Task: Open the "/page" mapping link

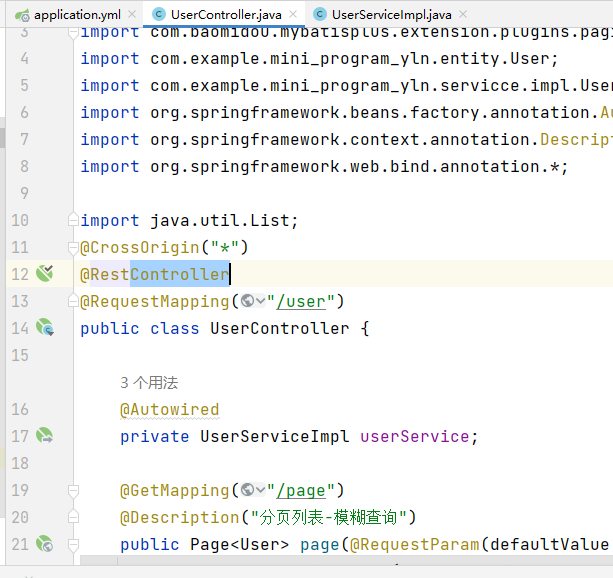Action: point(301,490)
